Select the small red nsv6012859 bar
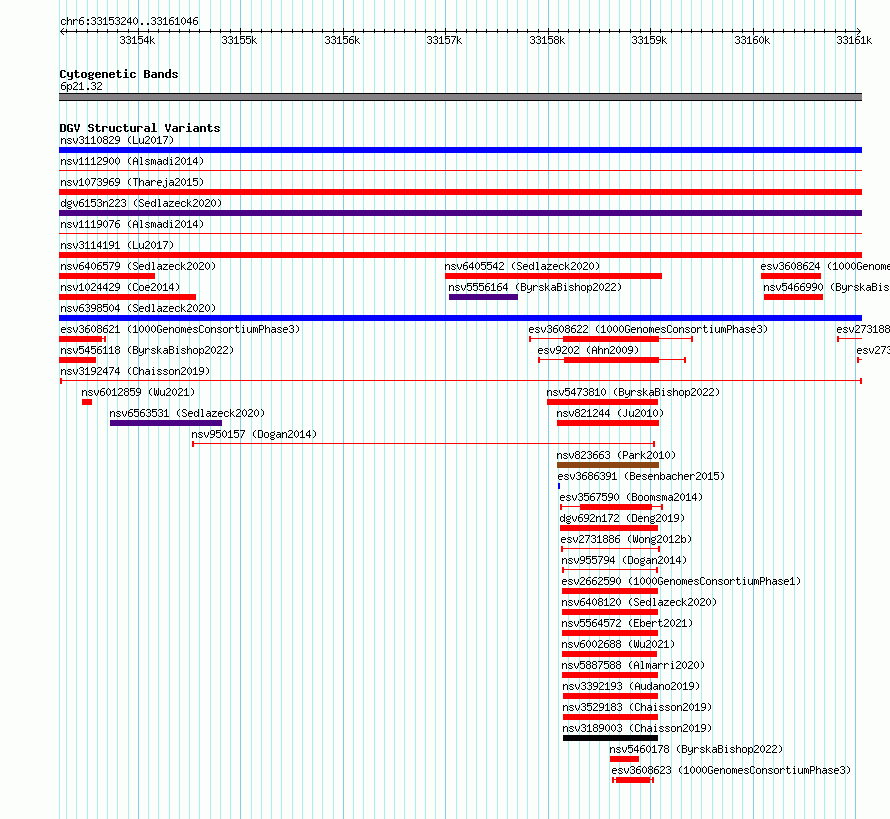890x819 pixels. click(x=87, y=402)
